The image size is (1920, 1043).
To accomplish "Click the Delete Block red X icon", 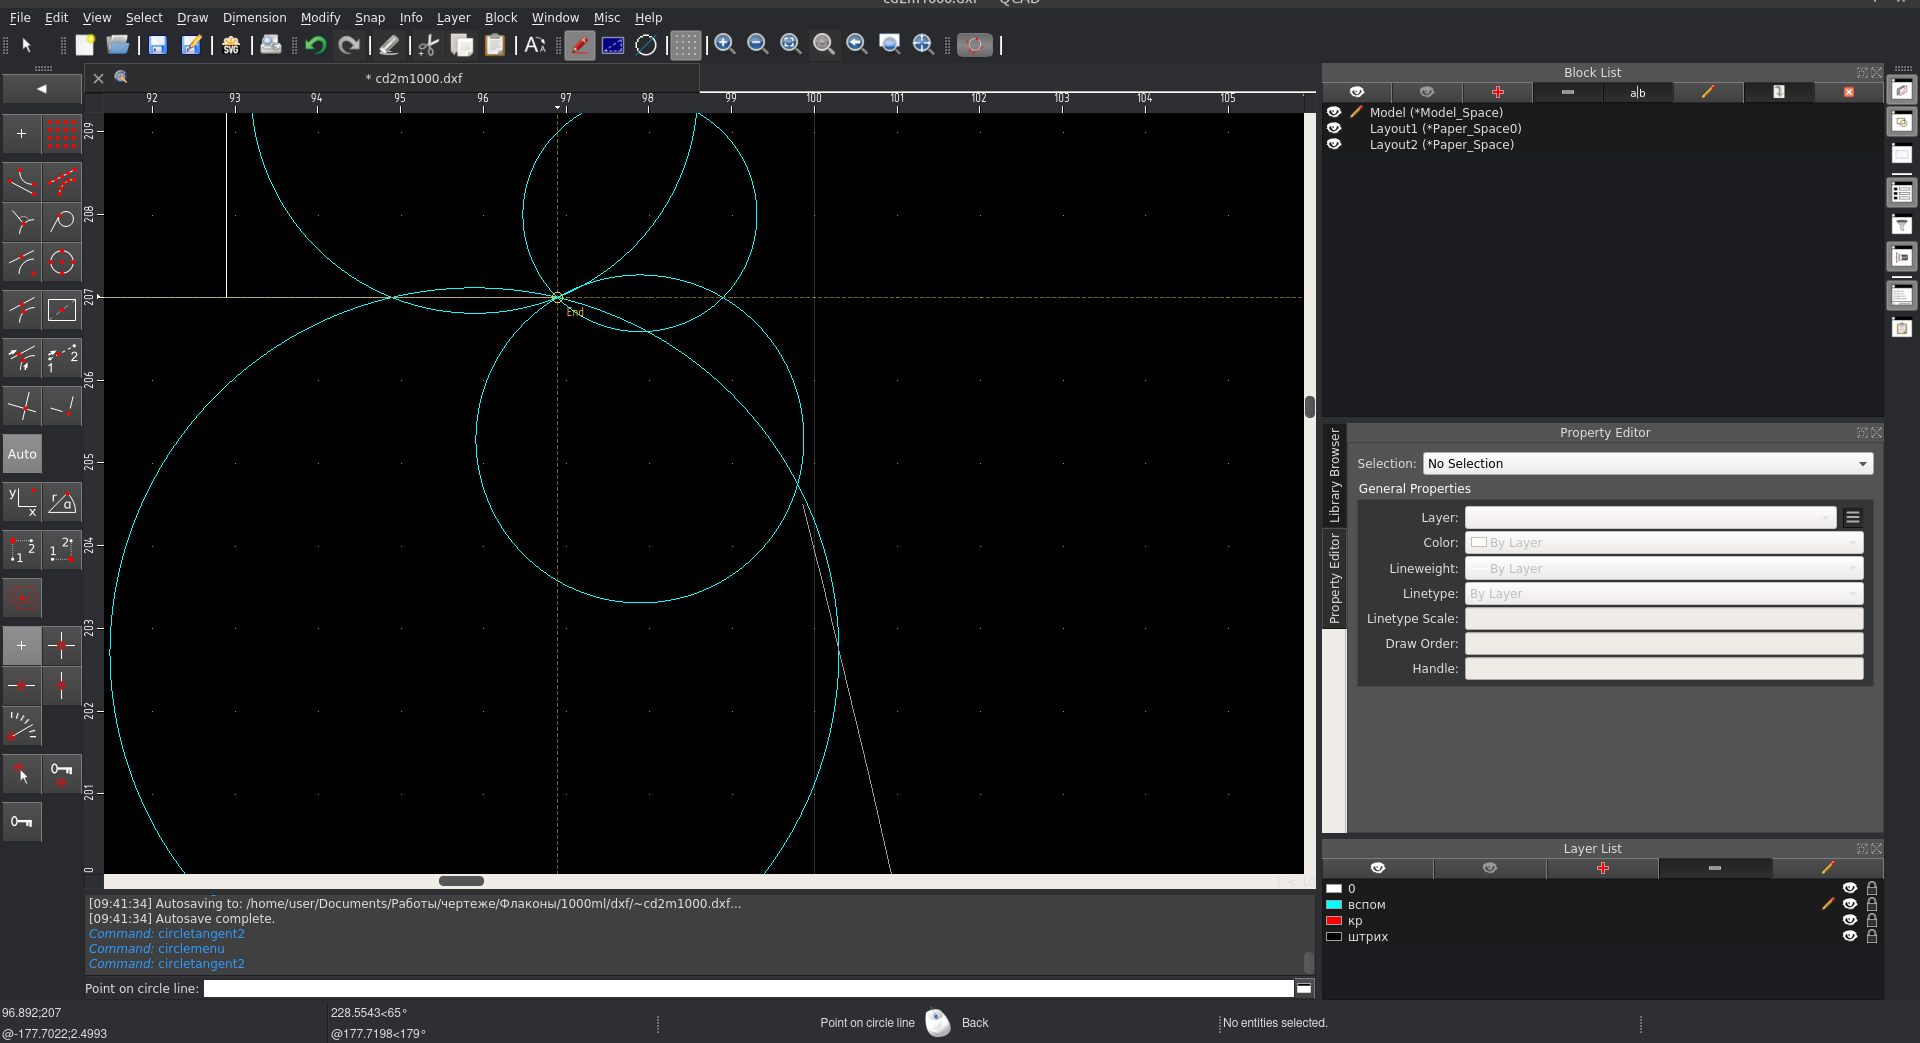I will point(1848,92).
